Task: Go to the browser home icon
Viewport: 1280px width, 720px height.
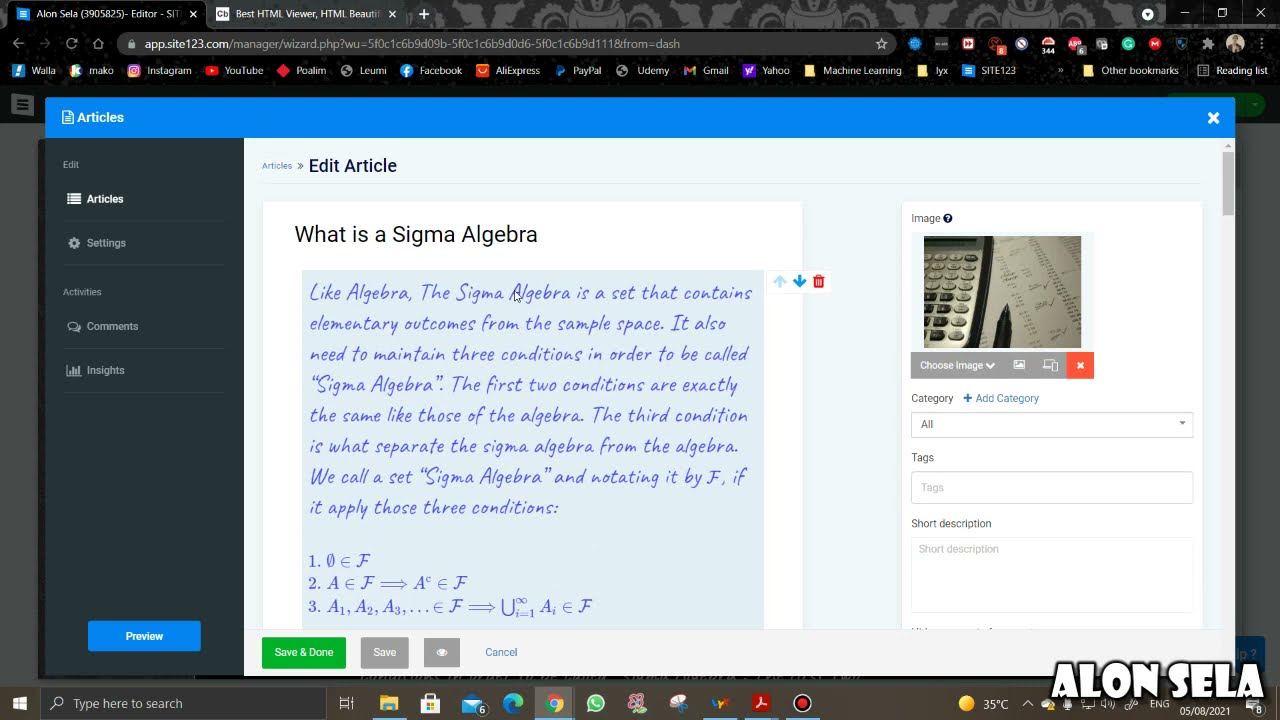Action: [x=98, y=44]
